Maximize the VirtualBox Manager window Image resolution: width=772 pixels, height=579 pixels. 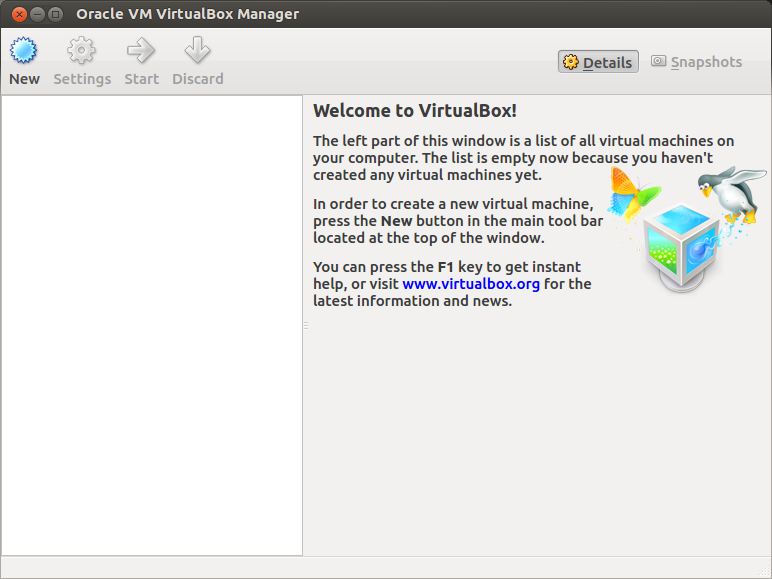56,14
